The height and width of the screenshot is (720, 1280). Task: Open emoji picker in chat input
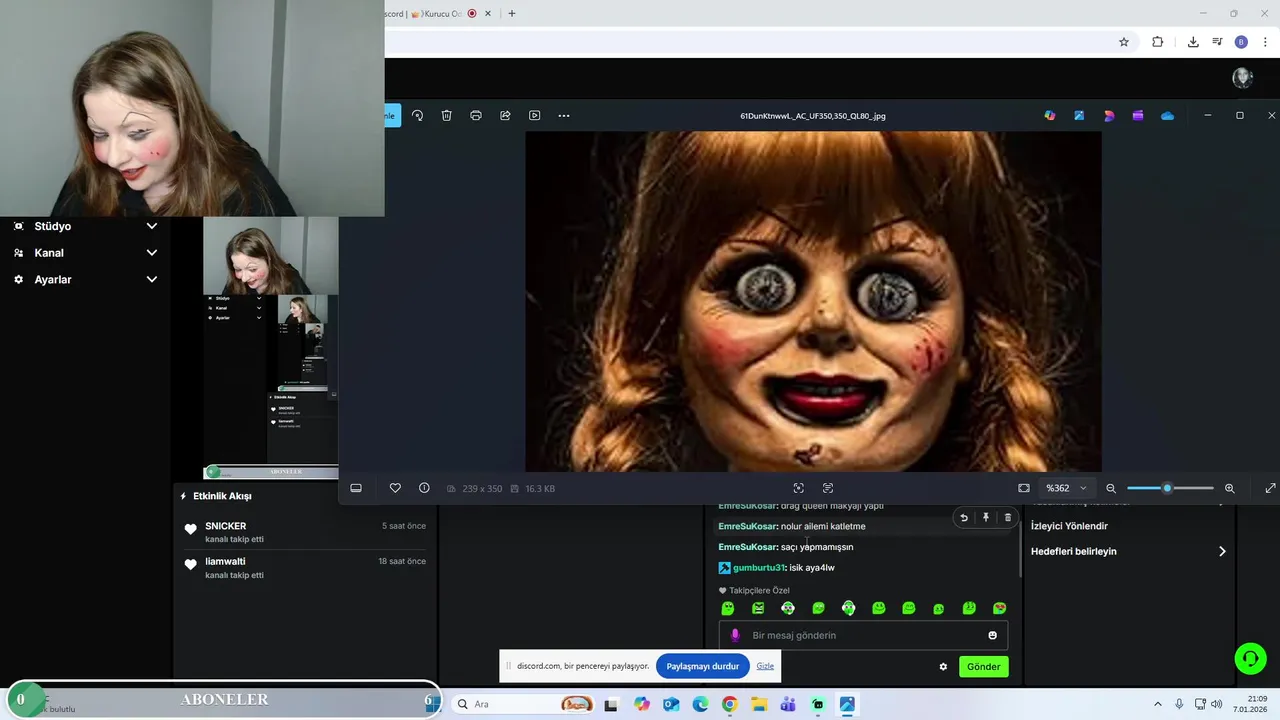coord(993,635)
